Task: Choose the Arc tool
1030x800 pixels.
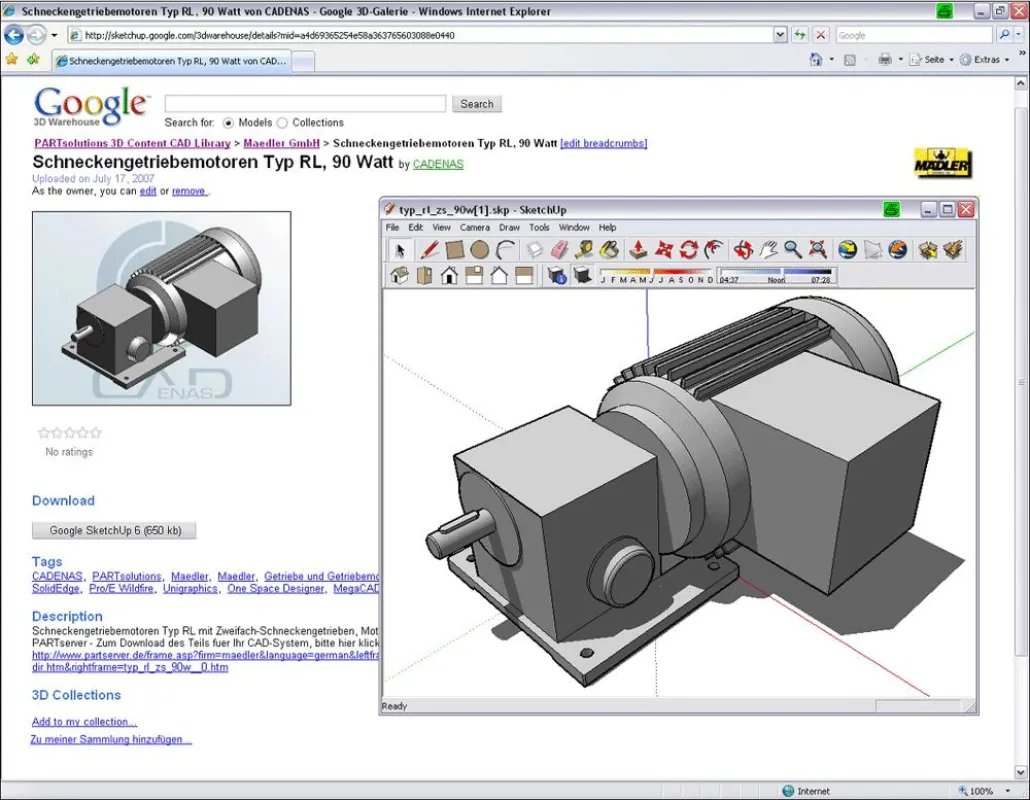Action: tap(505, 250)
